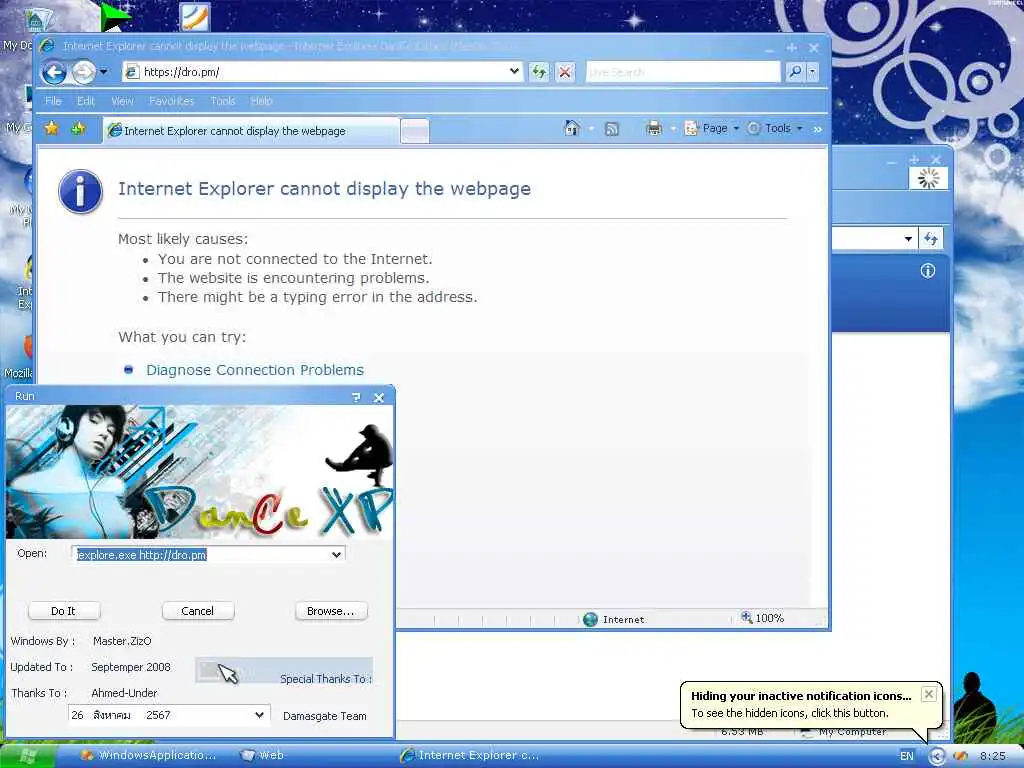Click the Start button

(x=28, y=756)
